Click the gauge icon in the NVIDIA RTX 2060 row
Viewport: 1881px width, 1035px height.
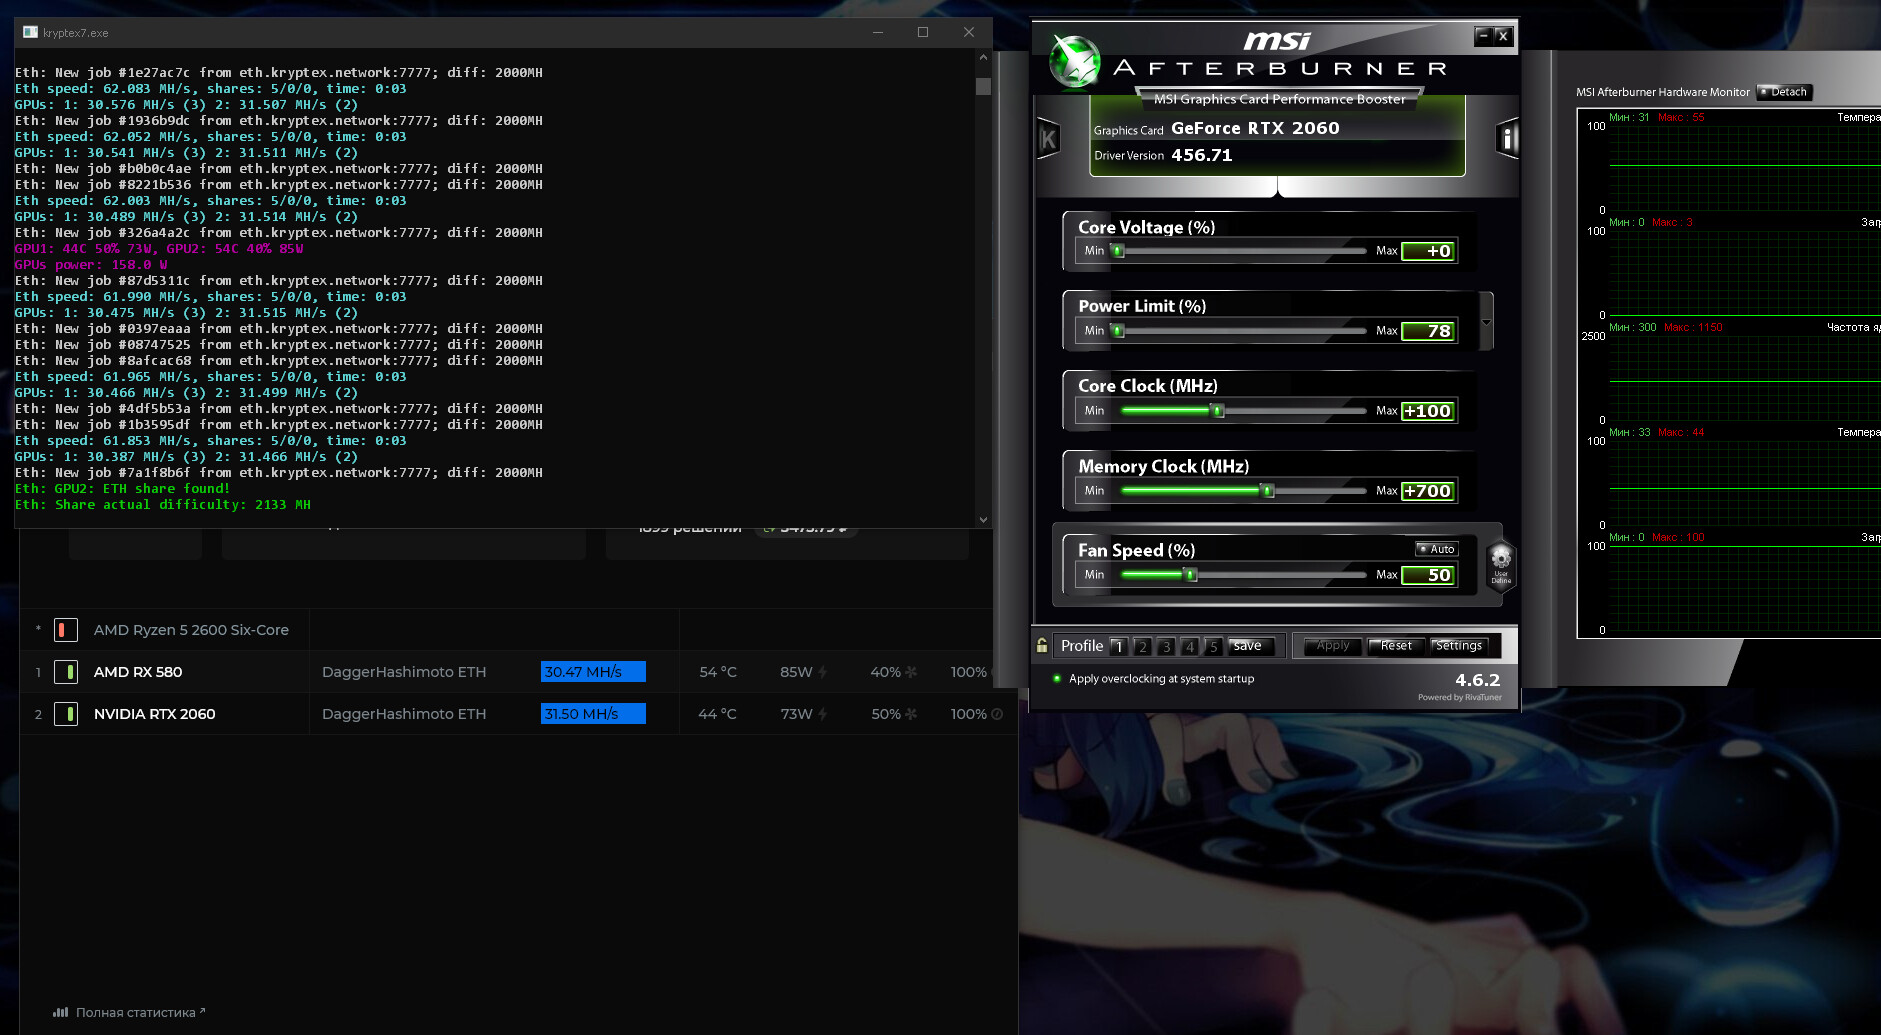tap(996, 714)
